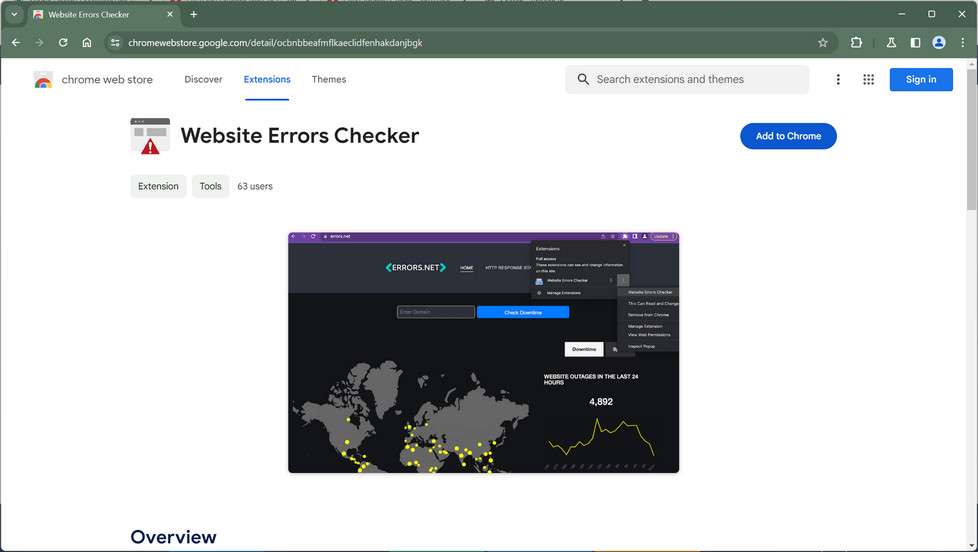Switch to the Extensions tab
The image size is (978, 552).
tap(267, 79)
